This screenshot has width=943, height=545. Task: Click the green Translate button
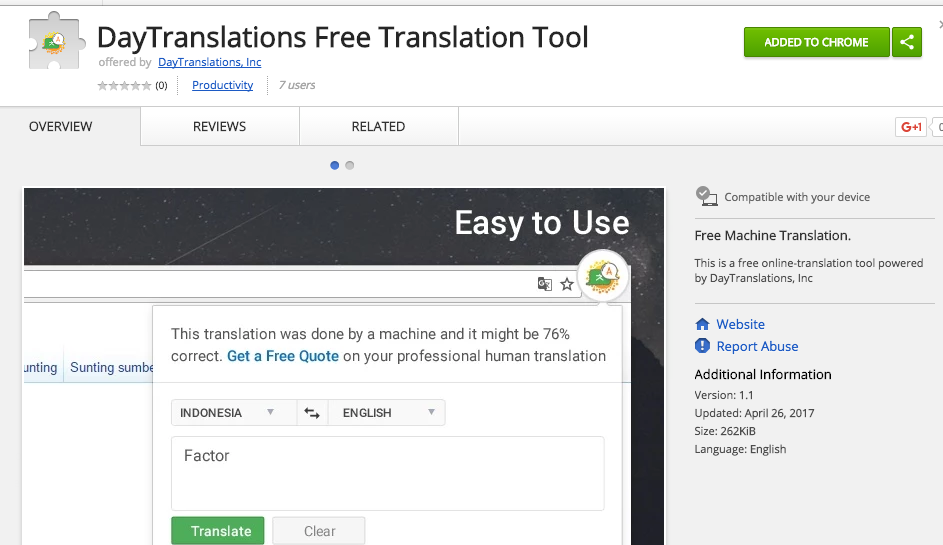(x=218, y=531)
